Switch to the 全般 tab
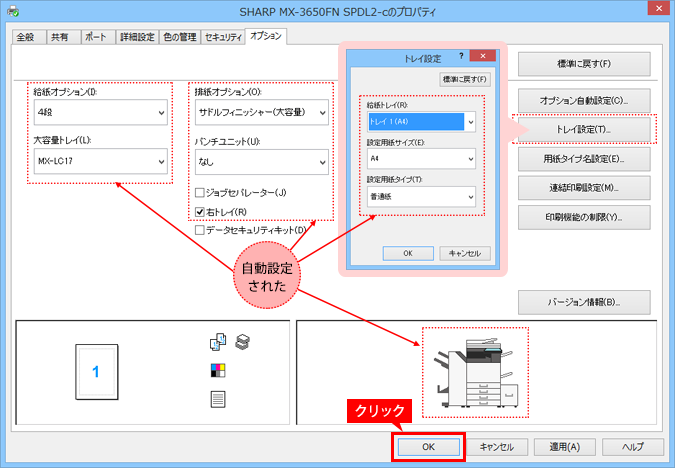Screen dimensions: 675x468 click(x=29, y=37)
